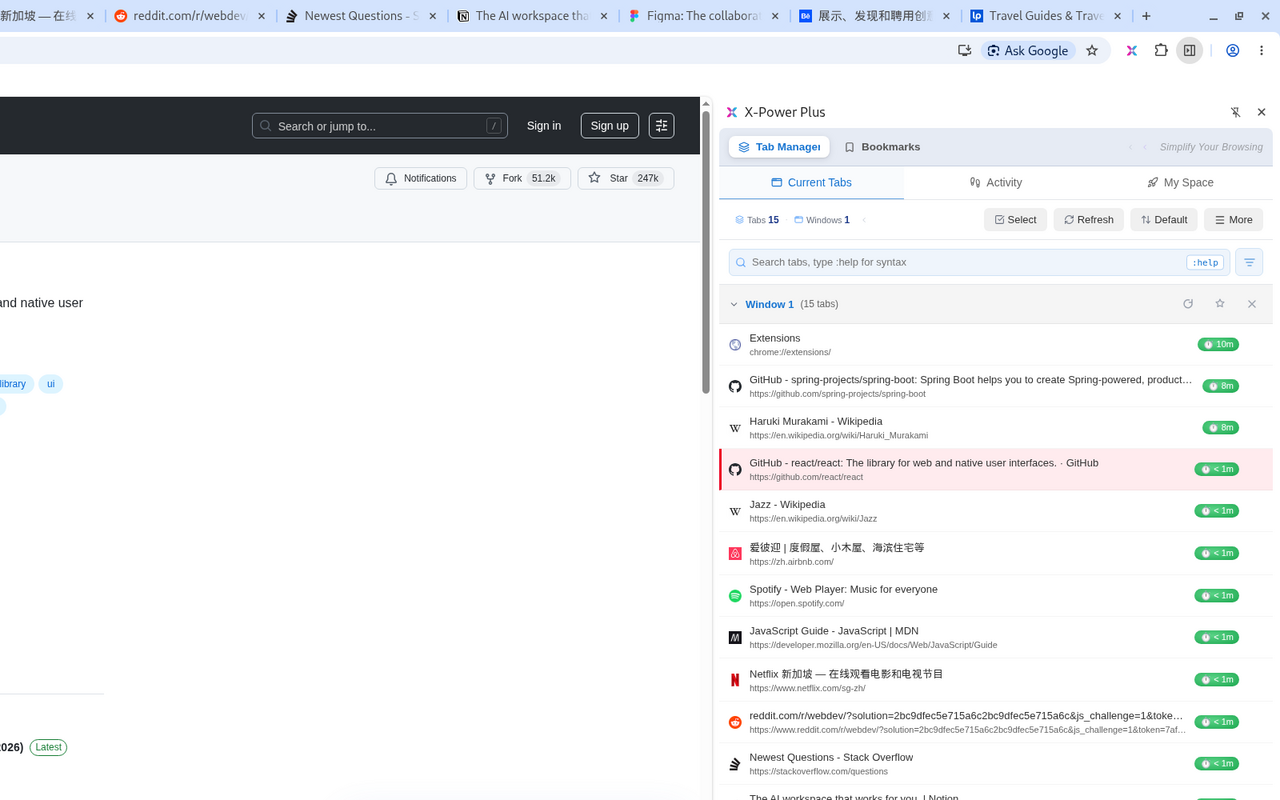The width and height of the screenshot is (1280, 800).
Task: Click the 8m time badge on Haruki Murakami row
Action: tap(1220, 428)
